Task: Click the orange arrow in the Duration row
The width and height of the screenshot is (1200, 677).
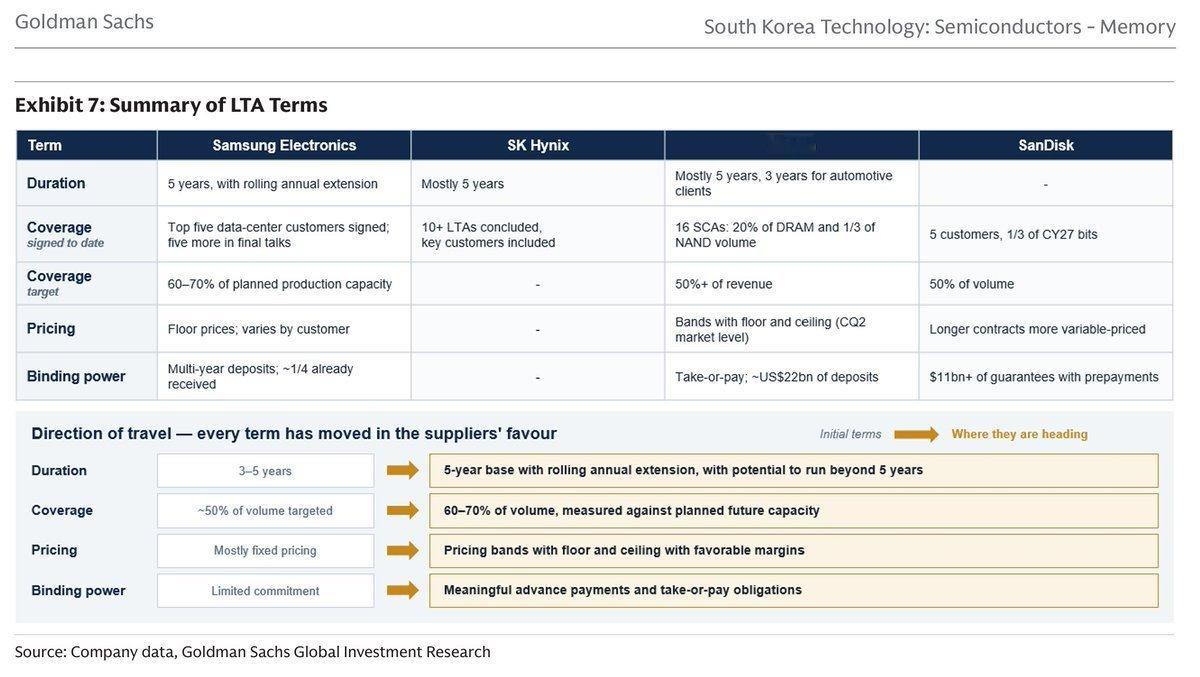Action: 403,470
